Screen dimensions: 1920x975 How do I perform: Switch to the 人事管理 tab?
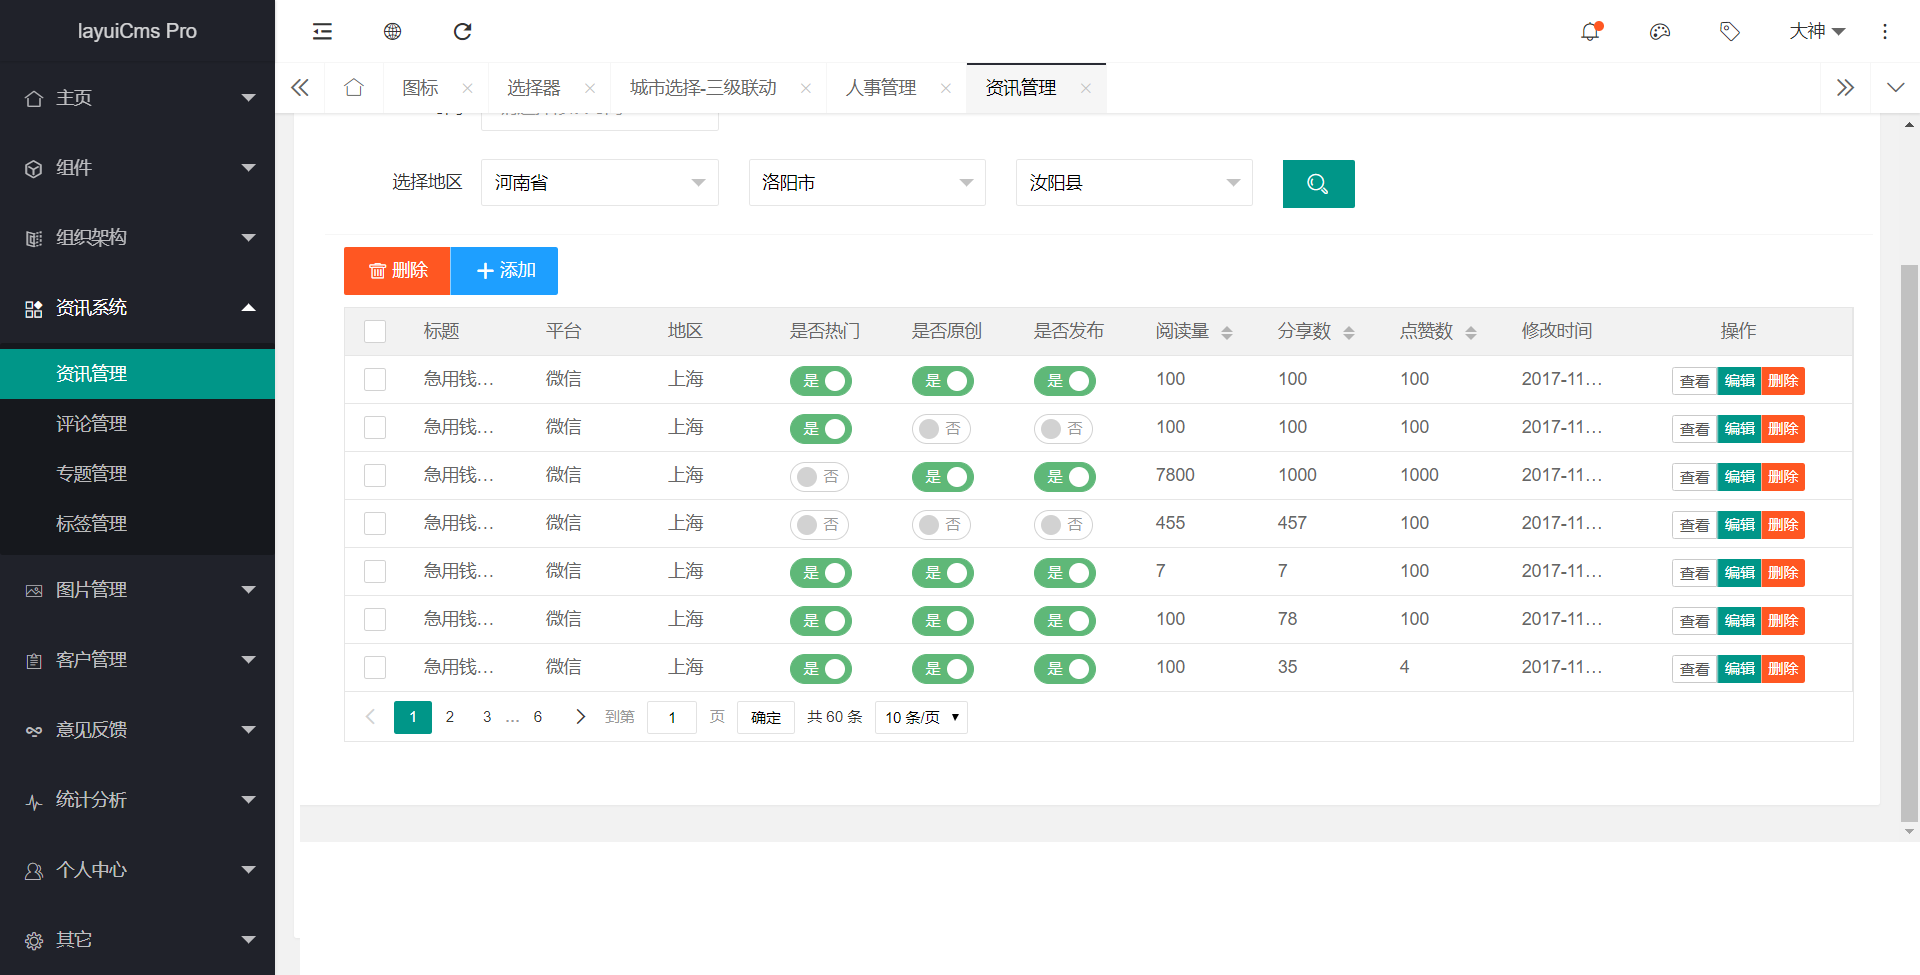pyautogui.click(x=880, y=87)
